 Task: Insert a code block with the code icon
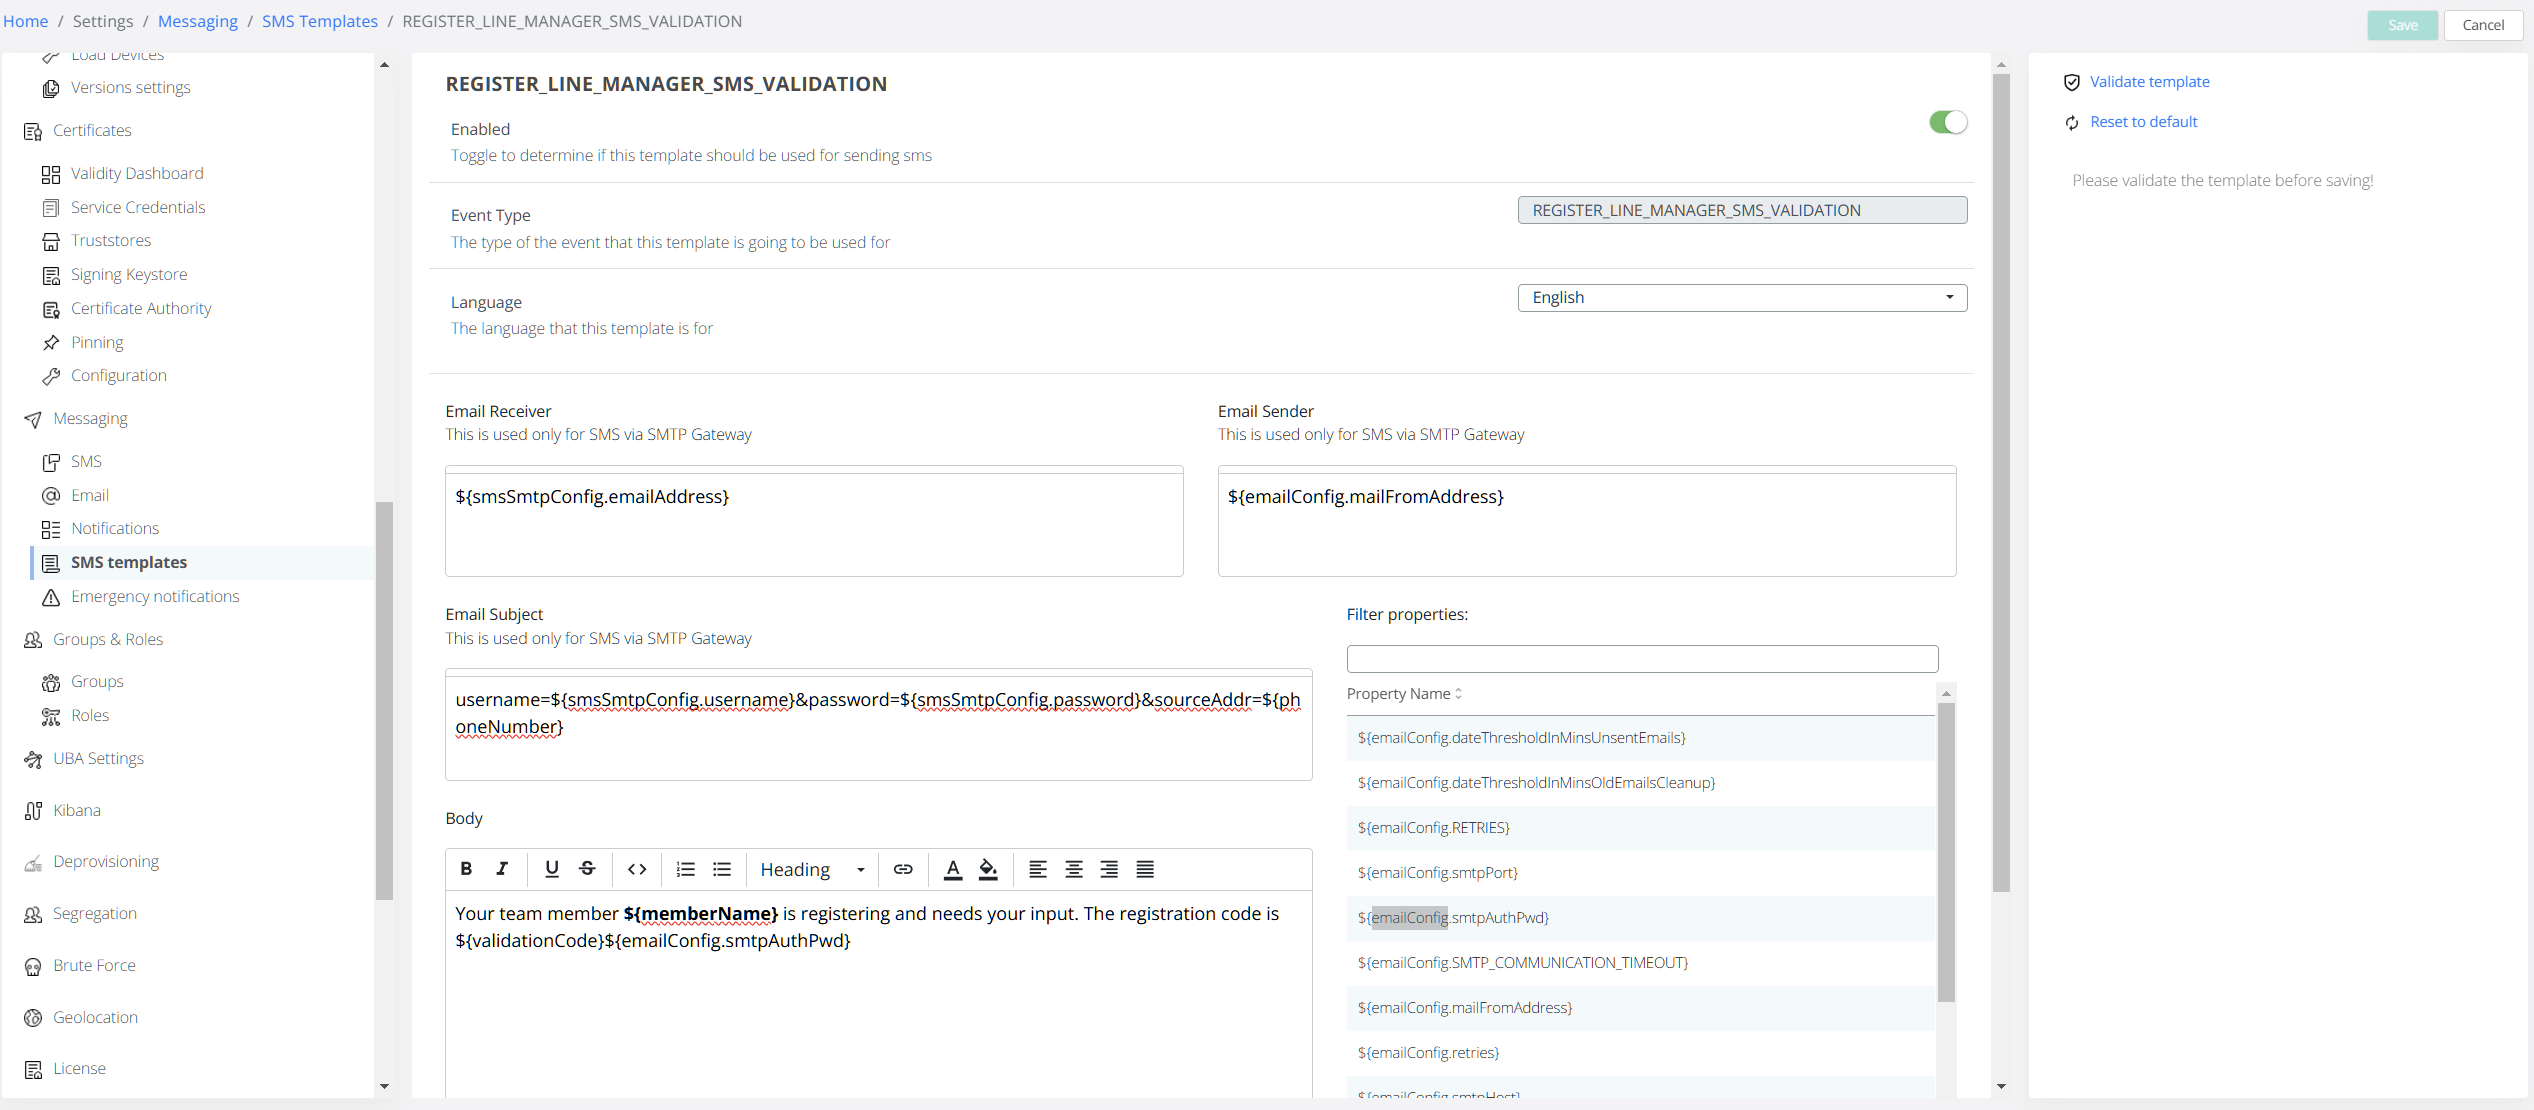tap(637, 869)
